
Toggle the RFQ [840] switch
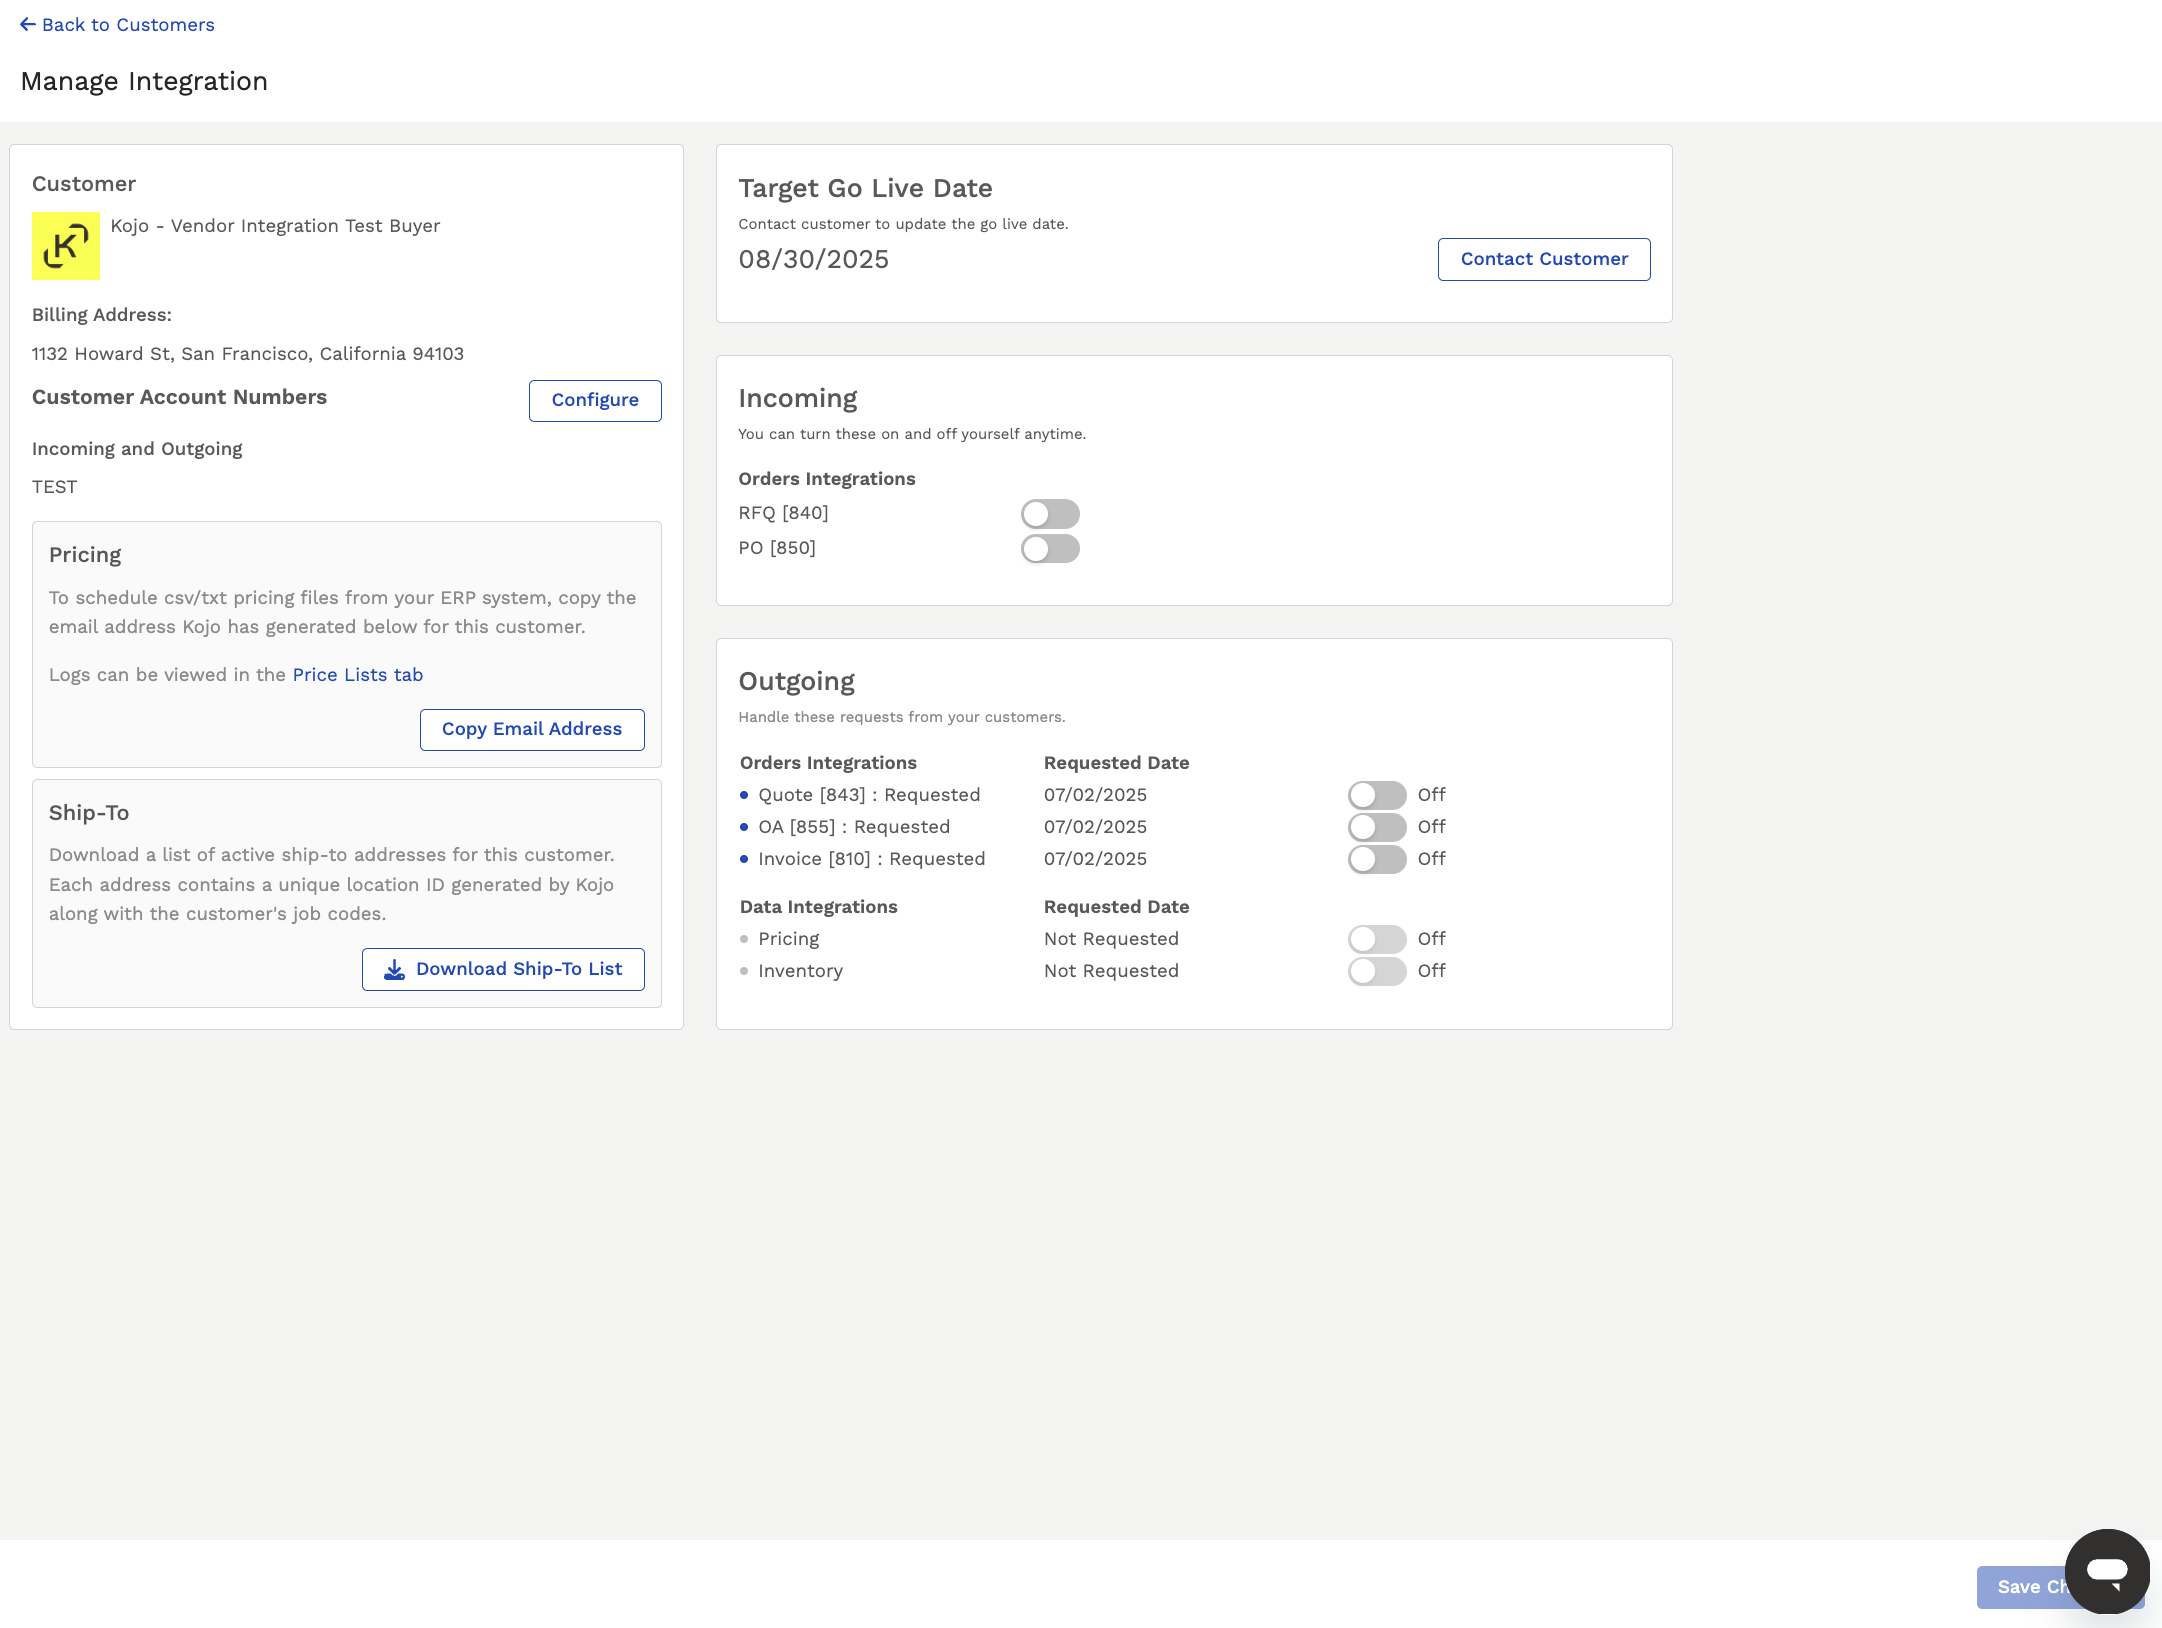(1050, 514)
